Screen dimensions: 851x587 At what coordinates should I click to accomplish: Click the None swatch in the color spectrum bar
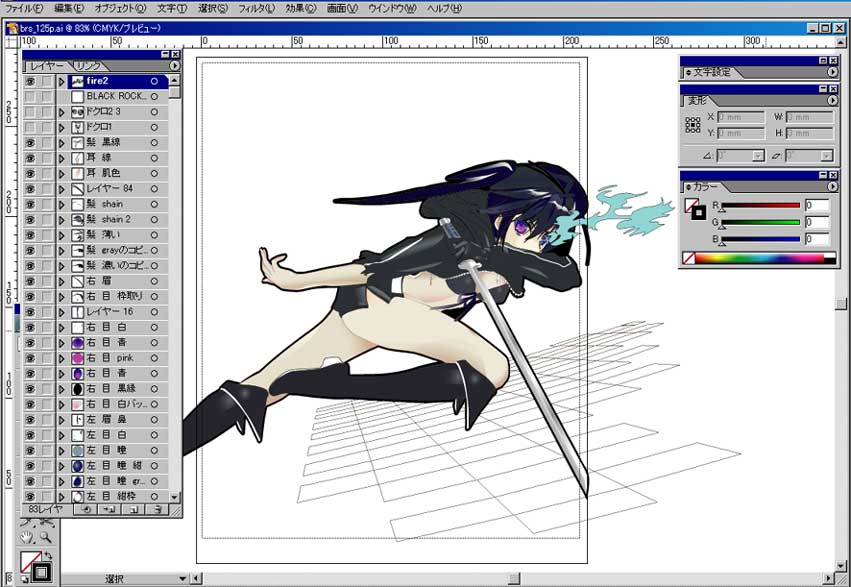click(689, 258)
